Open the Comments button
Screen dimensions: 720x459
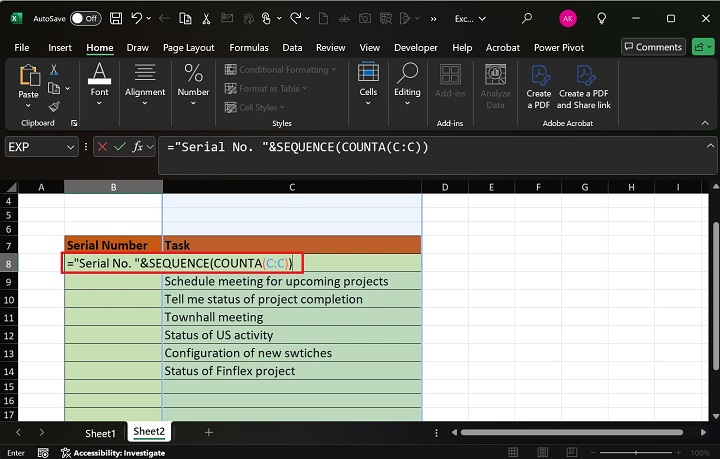coord(652,47)
